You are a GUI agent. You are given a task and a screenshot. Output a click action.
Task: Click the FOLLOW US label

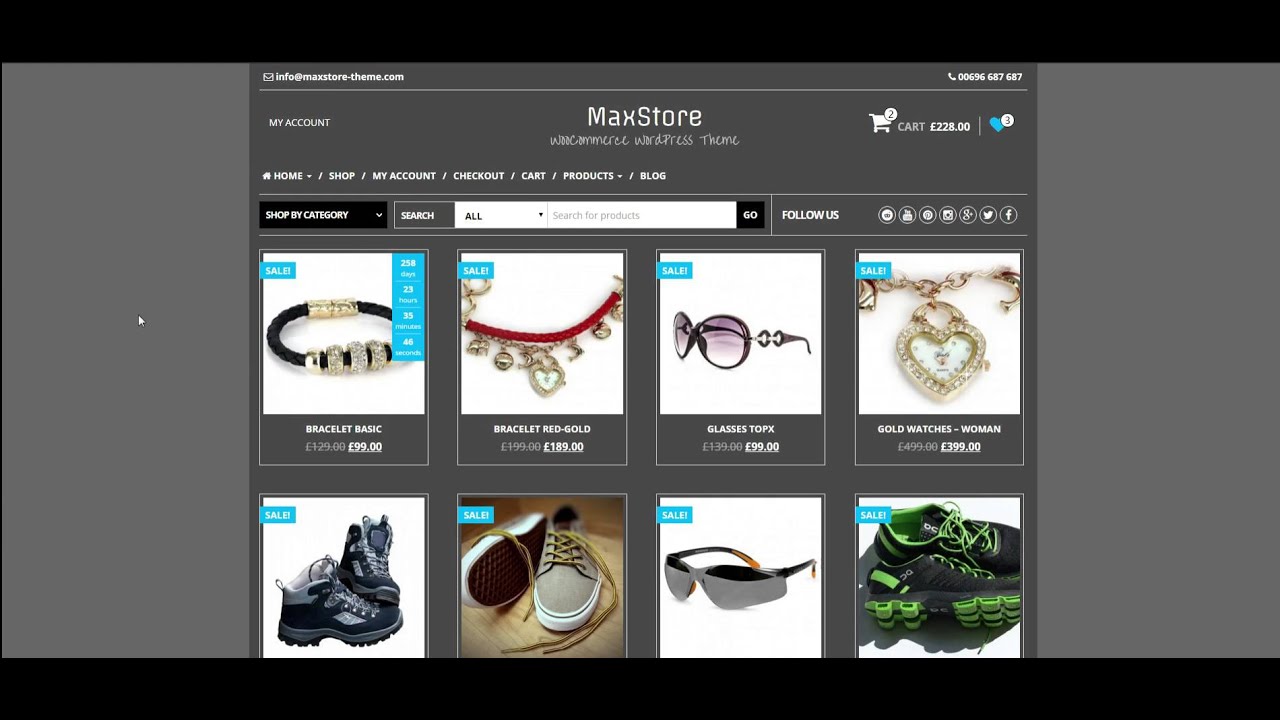coord(810,215)
